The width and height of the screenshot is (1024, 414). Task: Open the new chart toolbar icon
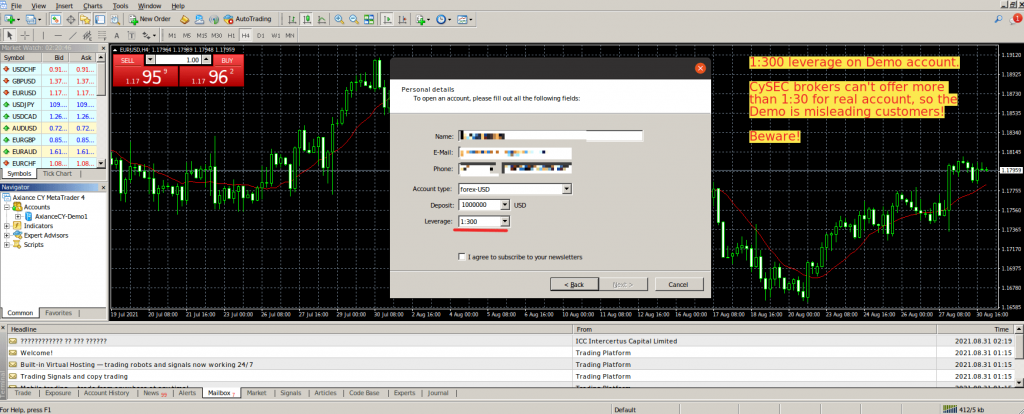pyautogui.click(x=12, y=19)
